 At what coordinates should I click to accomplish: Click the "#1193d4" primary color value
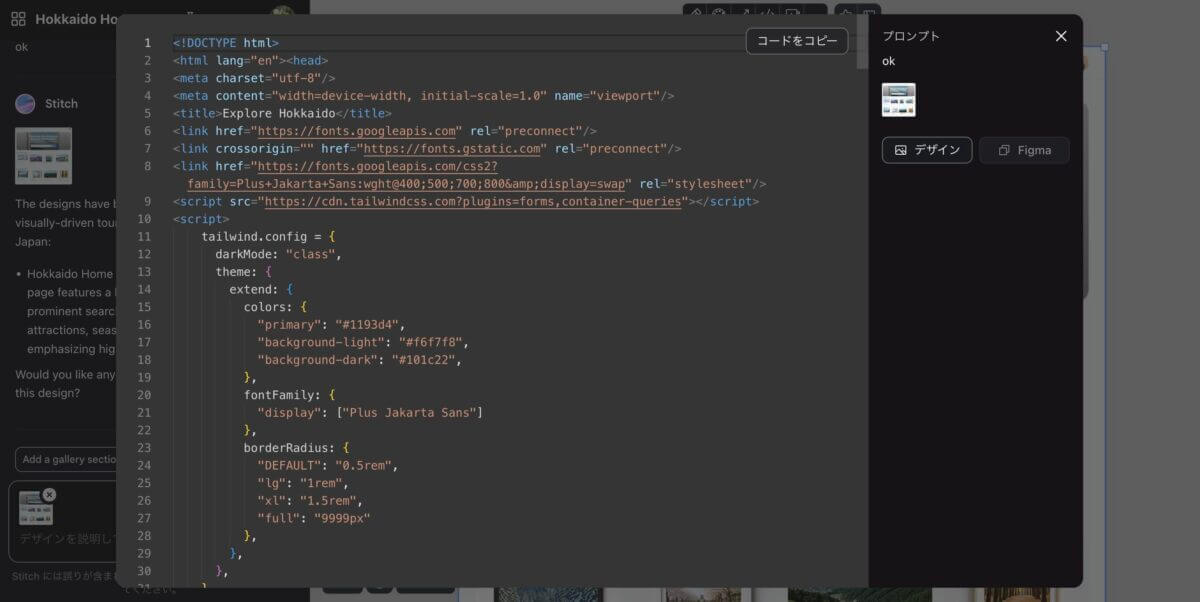coord(368,324)
